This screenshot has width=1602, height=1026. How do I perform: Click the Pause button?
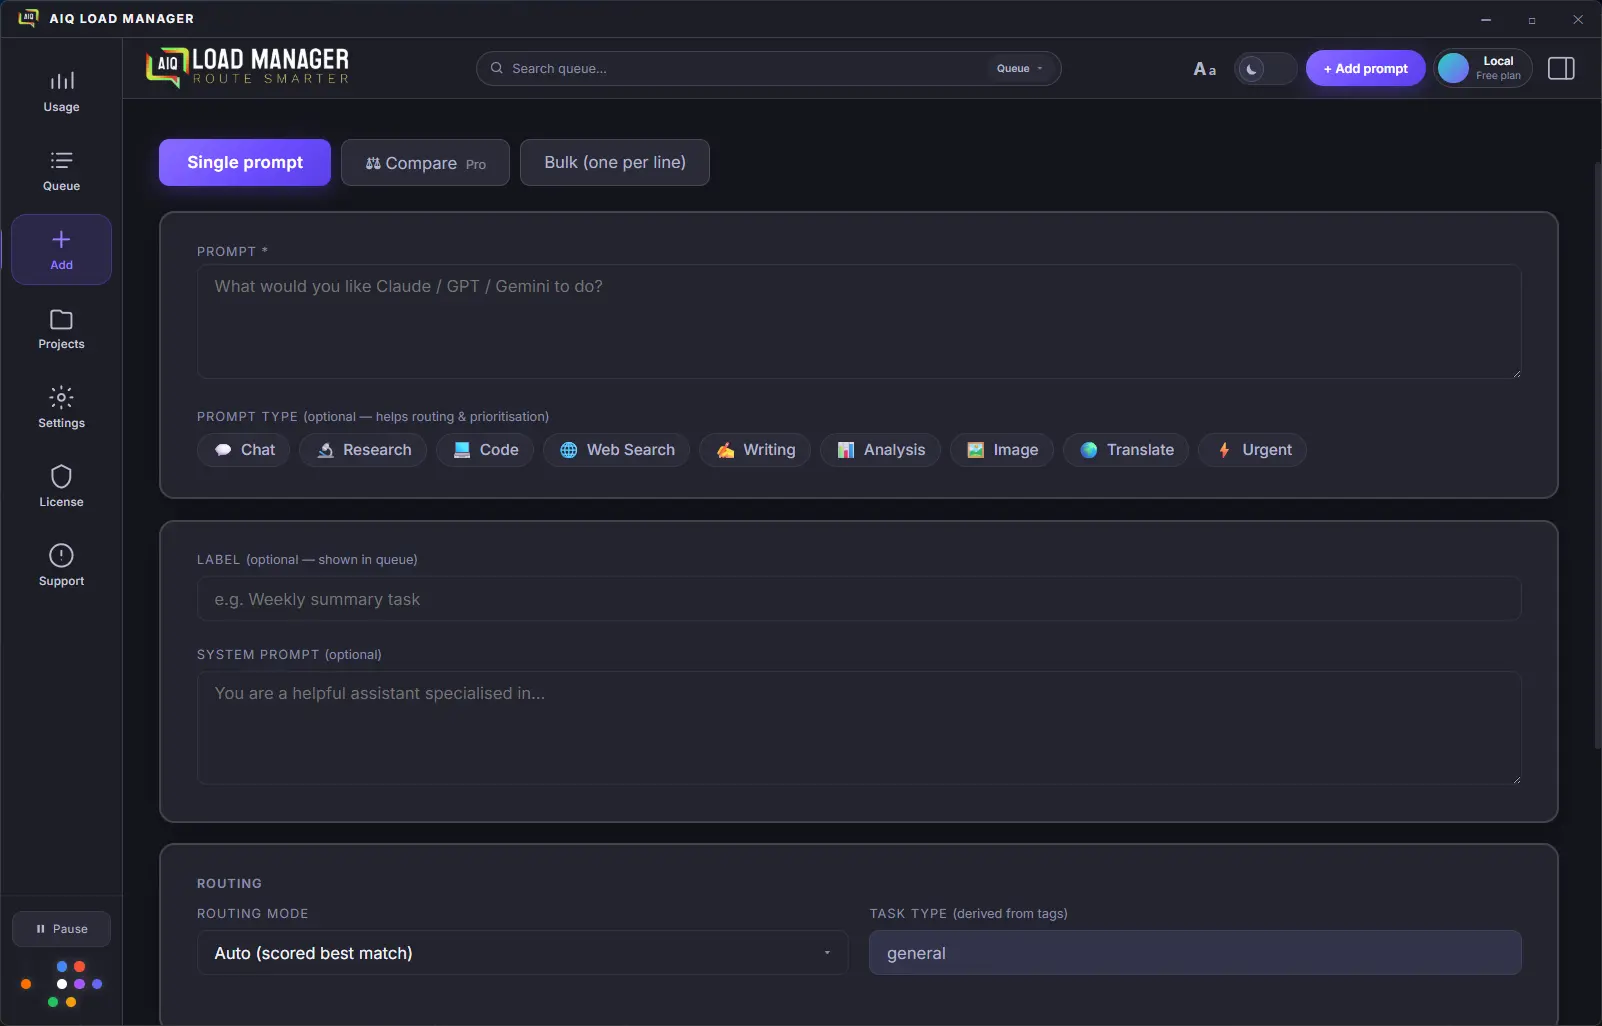point(61,929)
